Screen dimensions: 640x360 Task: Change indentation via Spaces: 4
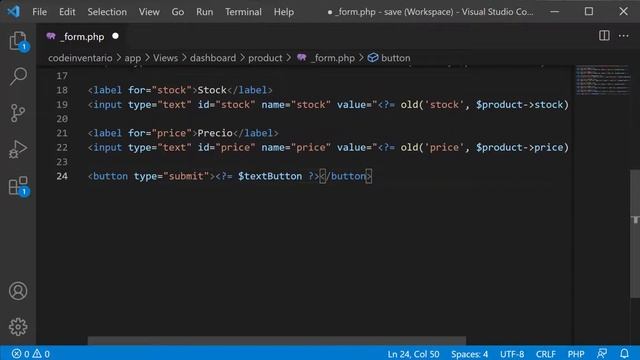coord(469,353)
